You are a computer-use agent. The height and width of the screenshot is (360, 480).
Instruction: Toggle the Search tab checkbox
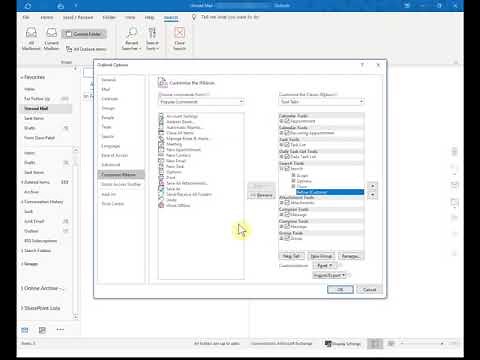point(287,169)
